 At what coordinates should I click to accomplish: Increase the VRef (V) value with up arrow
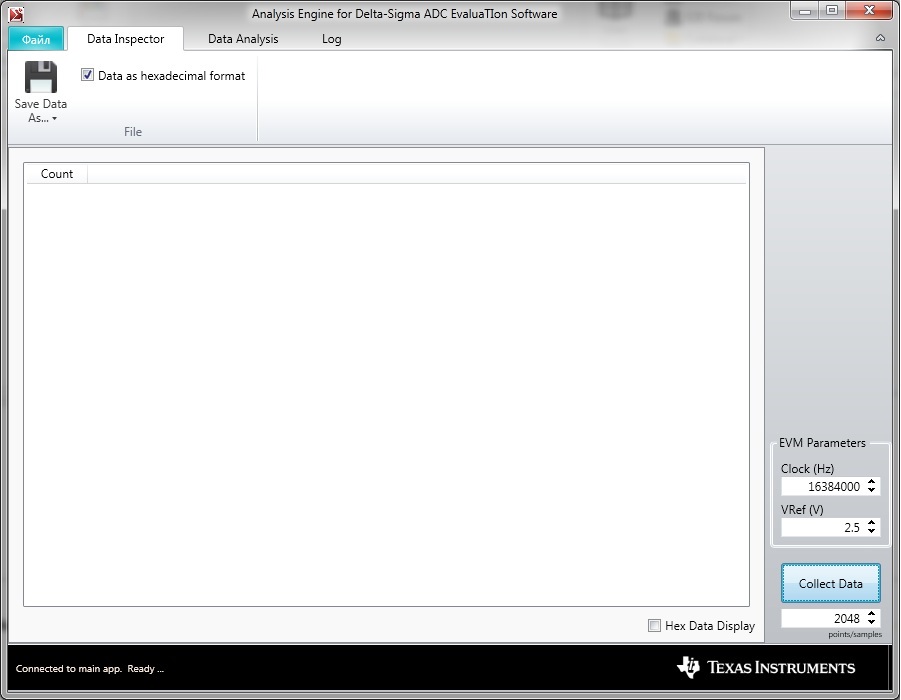tap(872, 523)
